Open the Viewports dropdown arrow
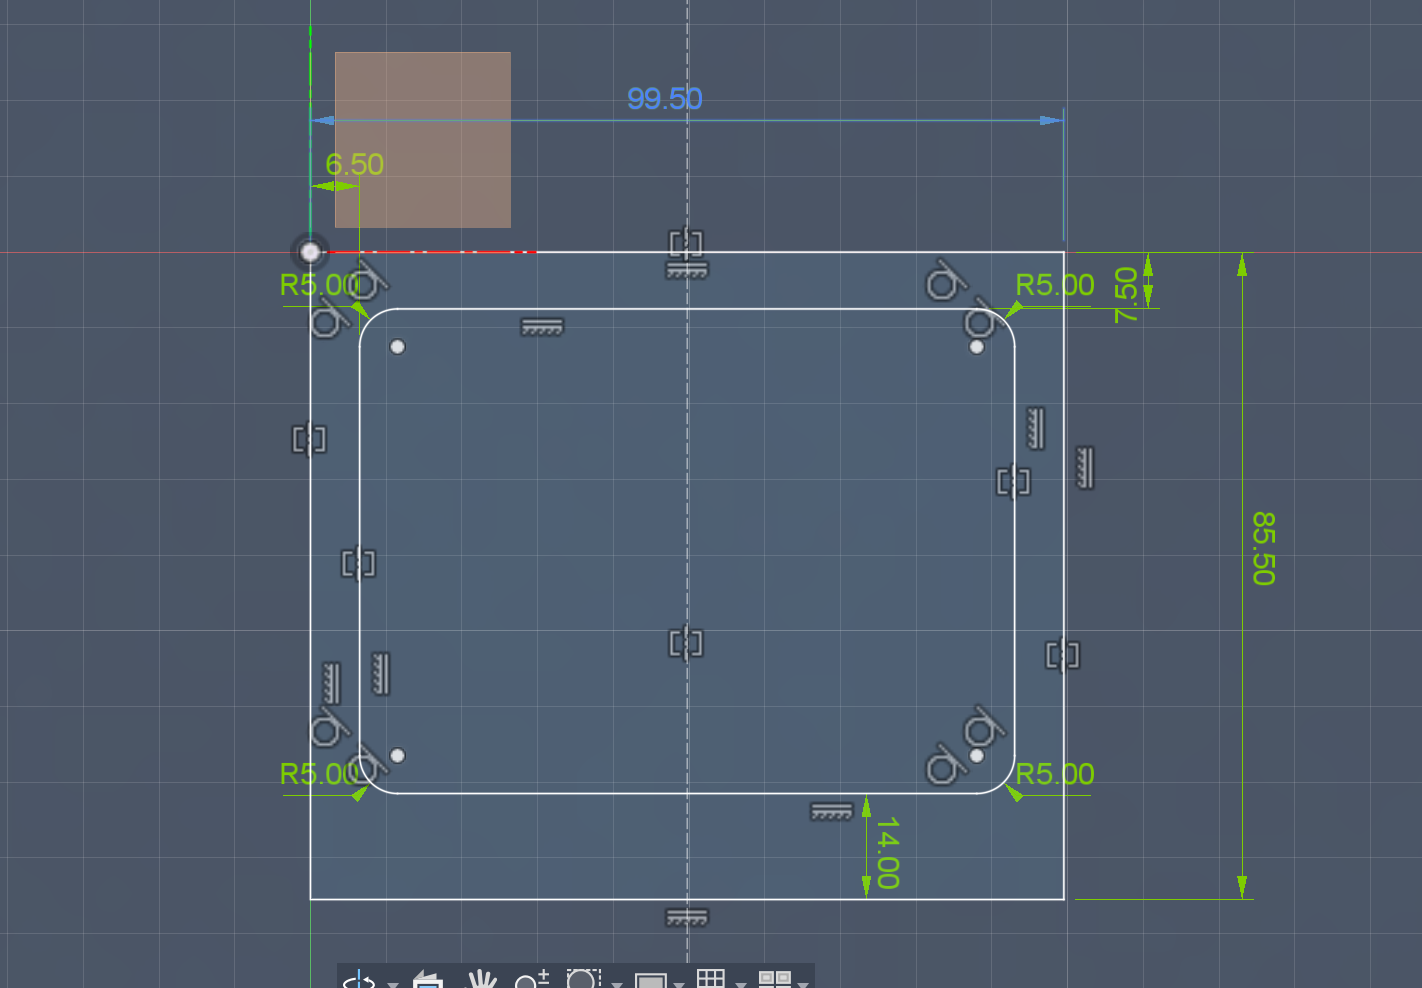Screen dimensions: 1422x988 point(803,984)
